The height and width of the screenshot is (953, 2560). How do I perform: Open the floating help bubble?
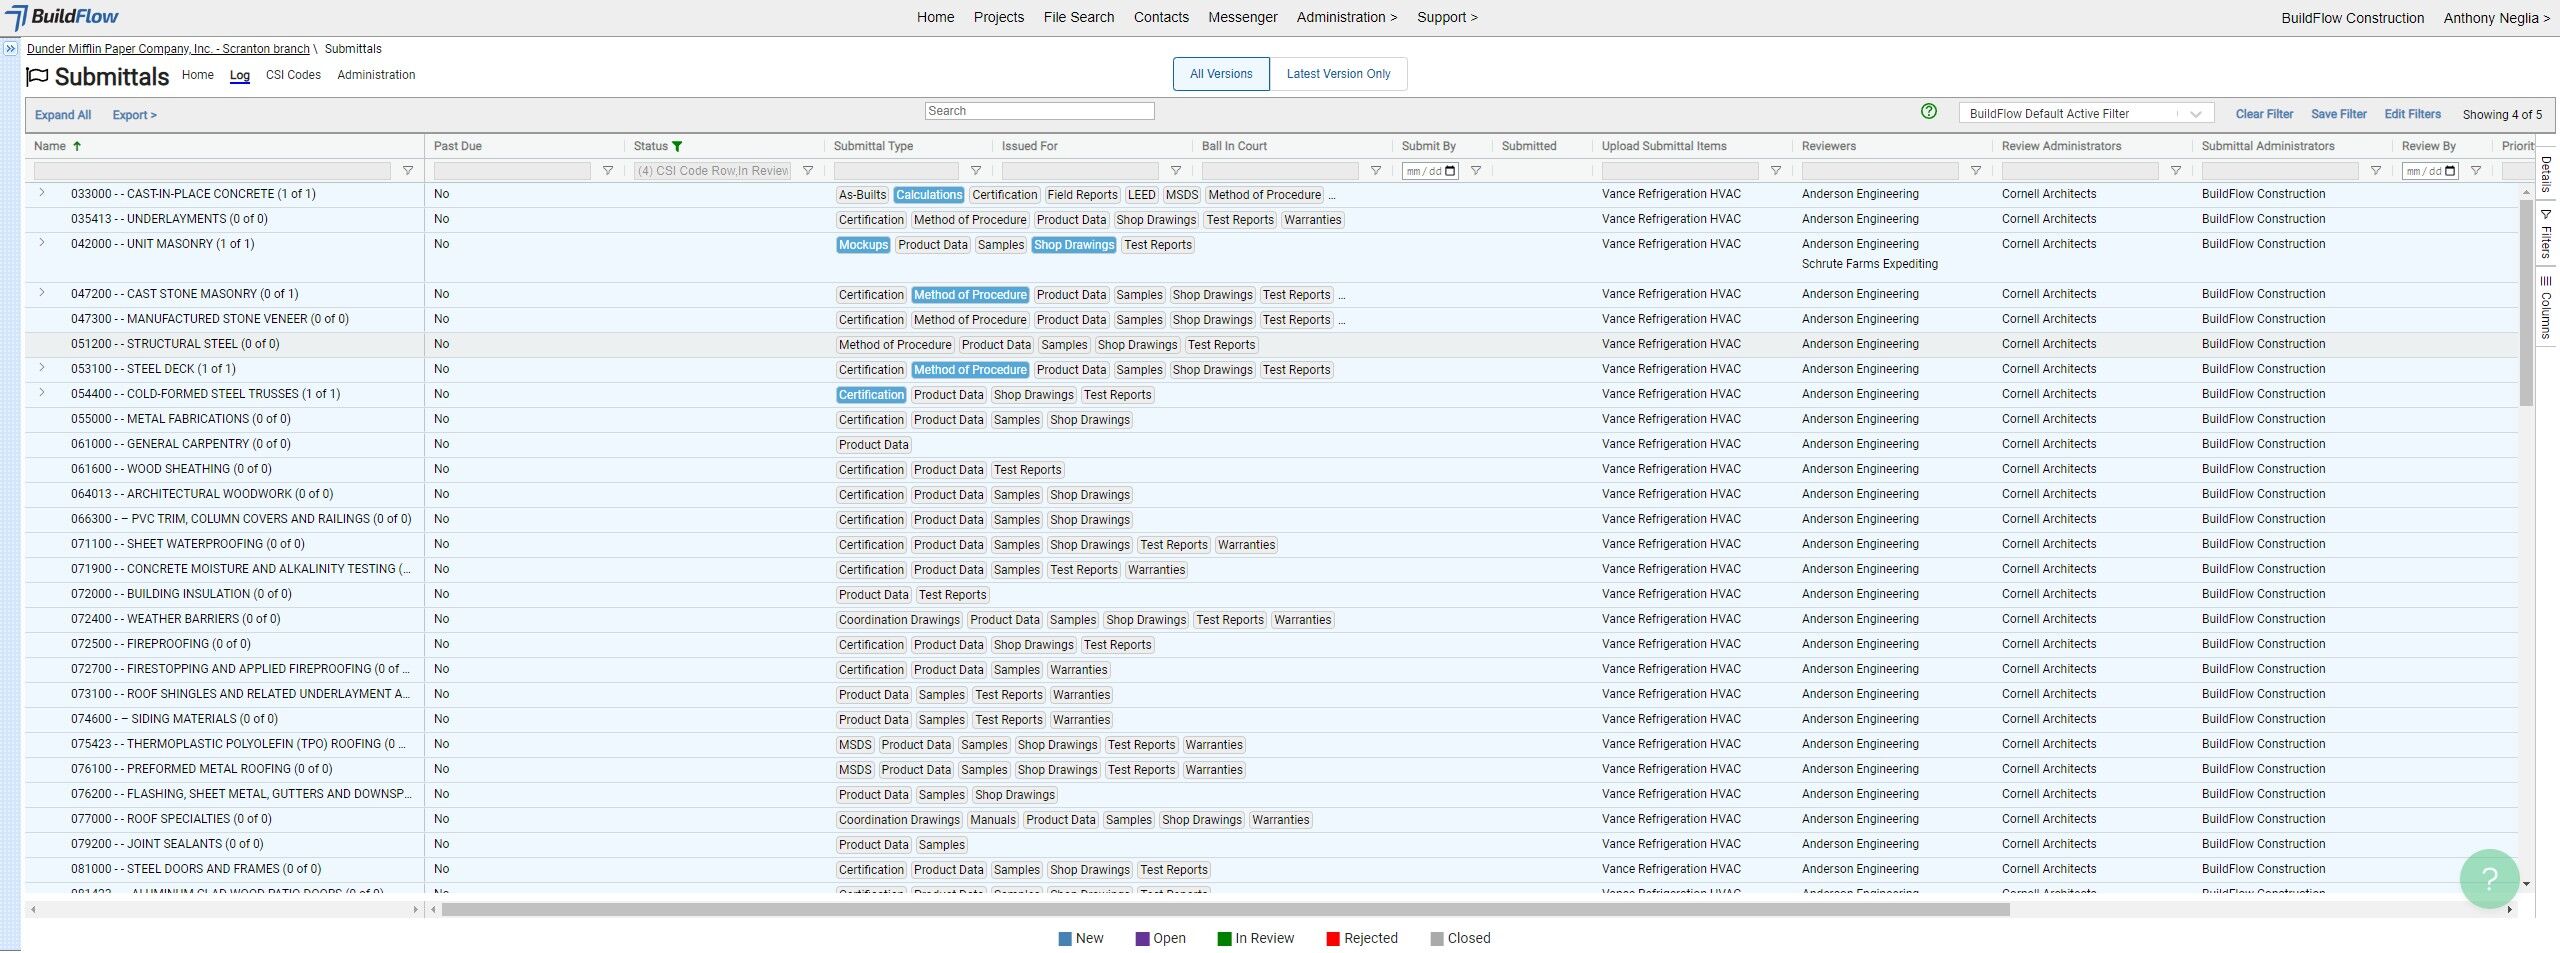(2490, 879)
